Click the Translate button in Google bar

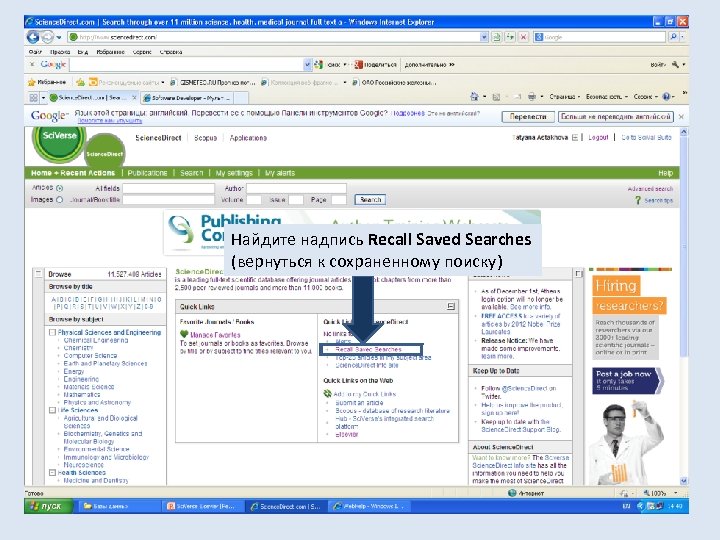pyautogui.click(x=528, y=117)
